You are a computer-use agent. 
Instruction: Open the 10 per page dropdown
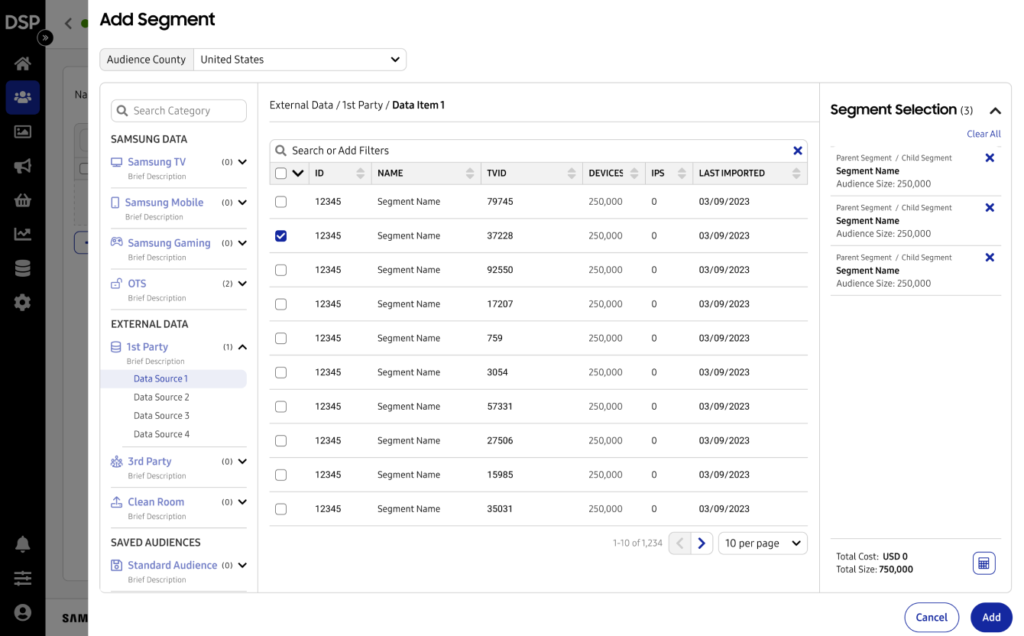tap(763, 543)
